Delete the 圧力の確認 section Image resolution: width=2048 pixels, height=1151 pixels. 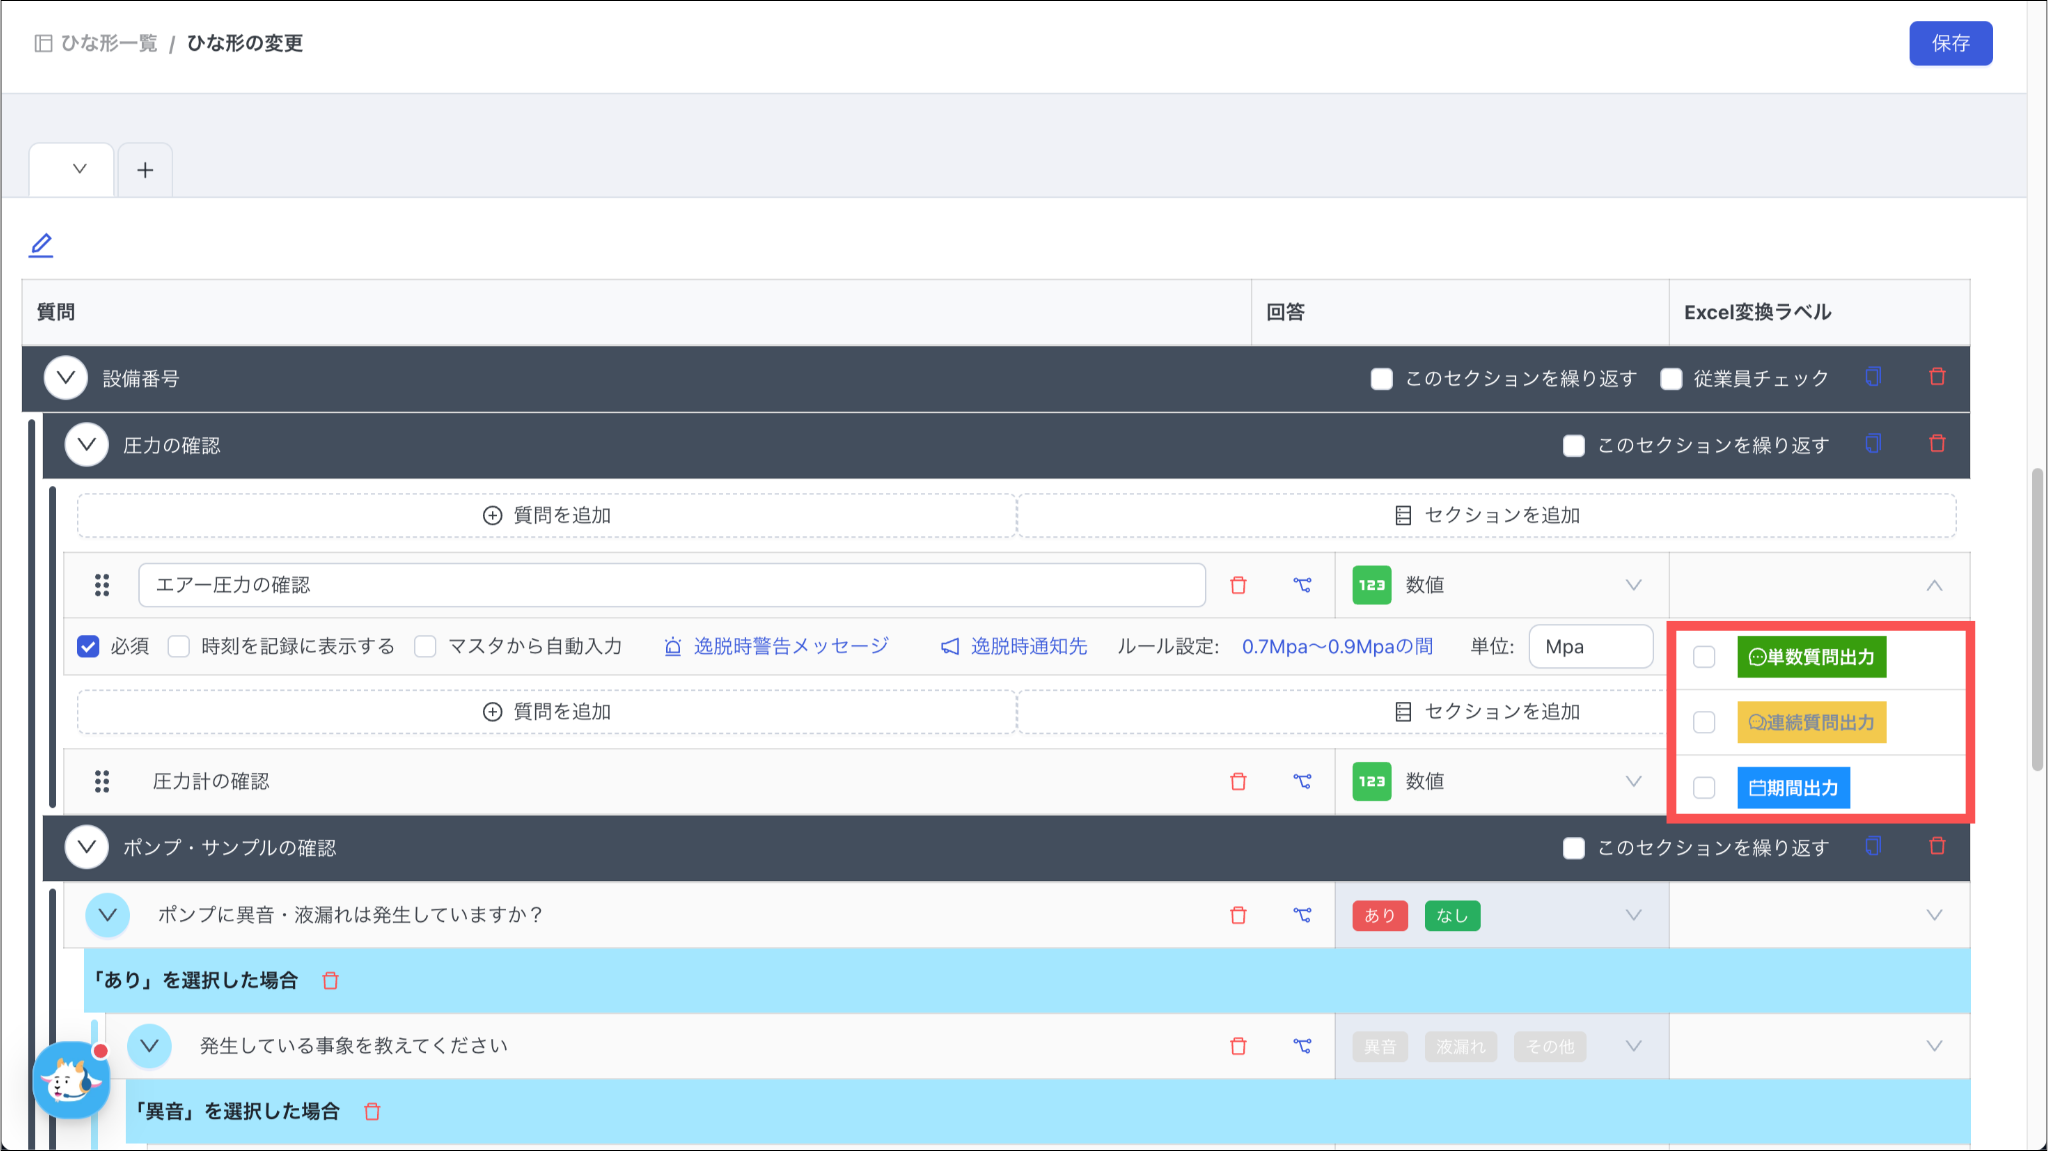[x=1937, y=444]
